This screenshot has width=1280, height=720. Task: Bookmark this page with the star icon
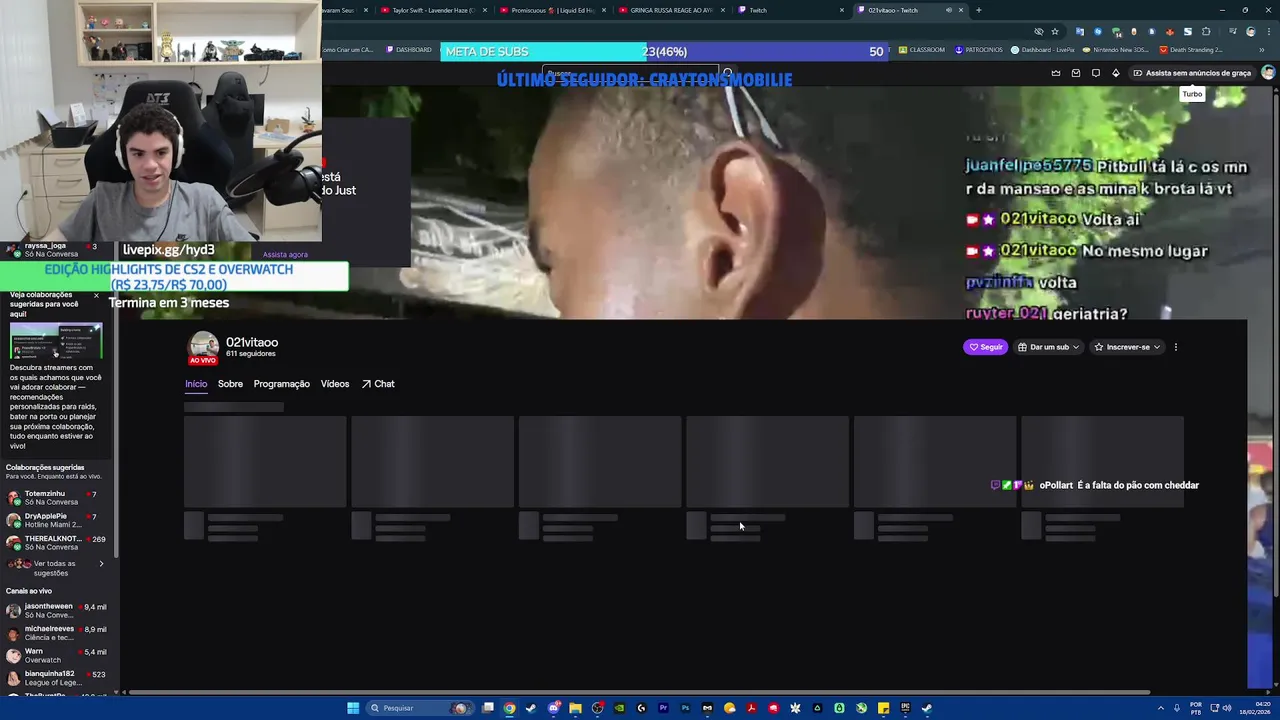1054,31
